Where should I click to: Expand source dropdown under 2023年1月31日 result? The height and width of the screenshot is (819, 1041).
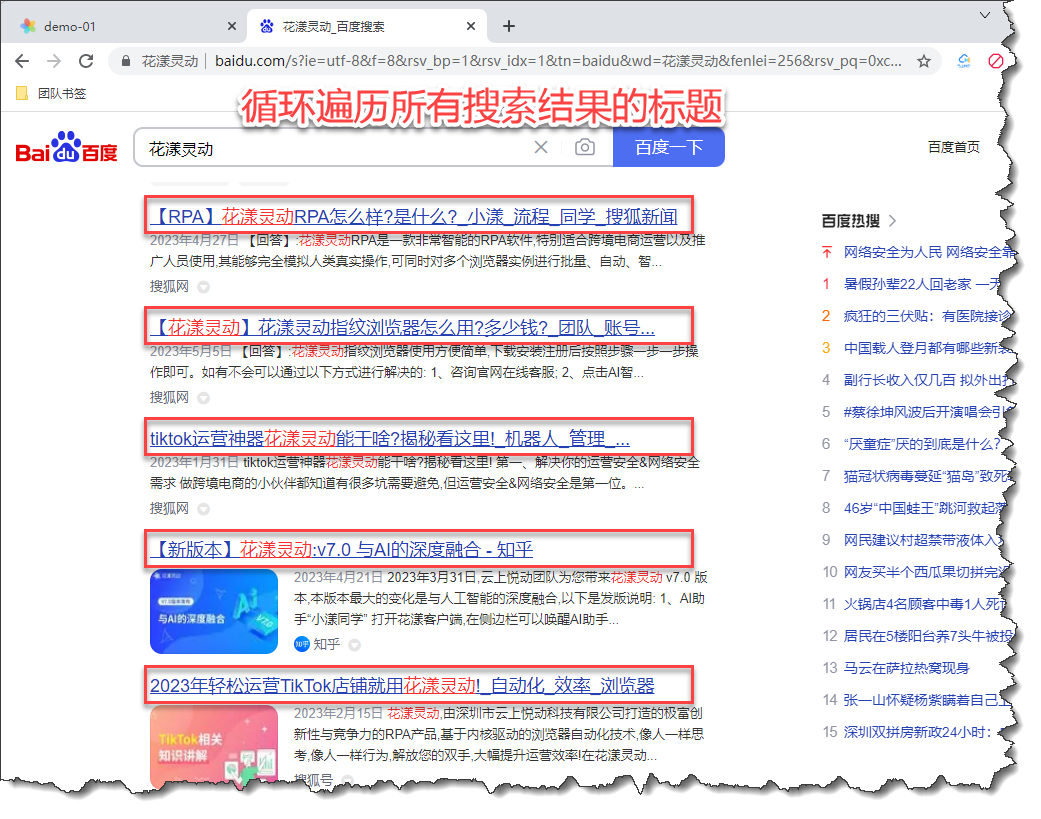(204, 509)
